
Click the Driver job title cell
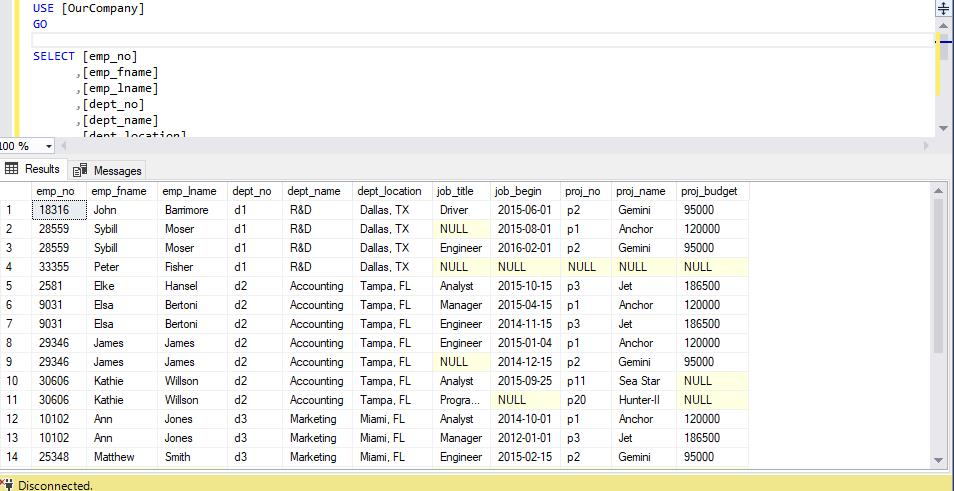(x=461, y=210)
